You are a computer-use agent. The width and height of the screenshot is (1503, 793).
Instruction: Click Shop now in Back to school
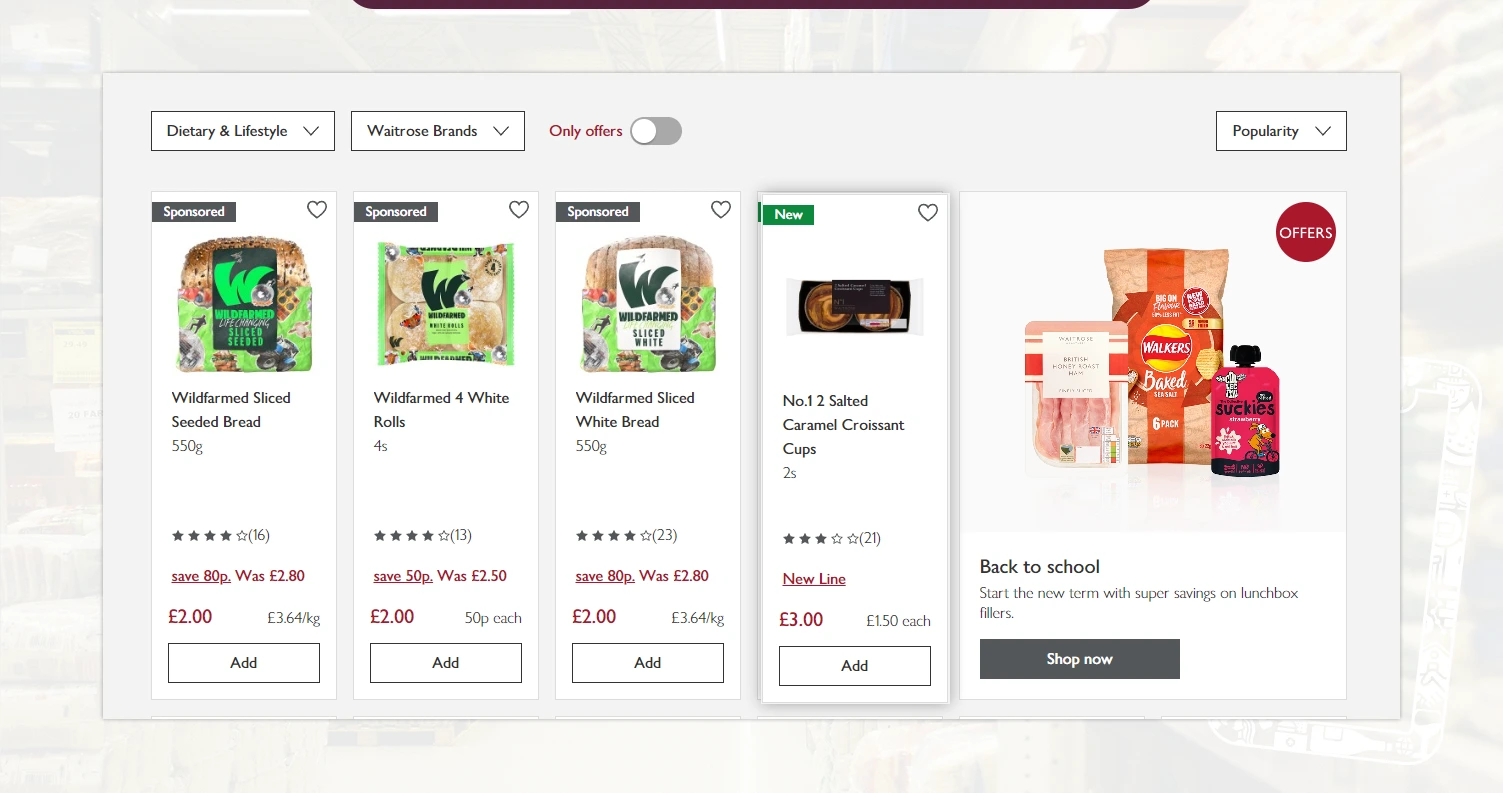[x=1080, y=659]
